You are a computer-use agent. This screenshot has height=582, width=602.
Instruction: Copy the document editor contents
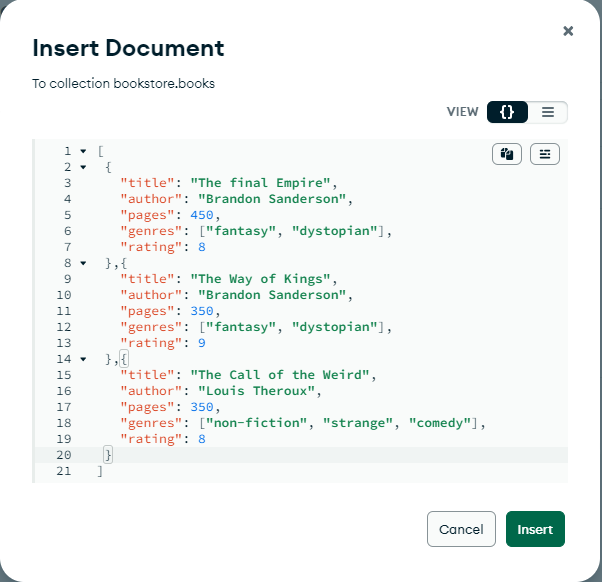coord(507,154)
